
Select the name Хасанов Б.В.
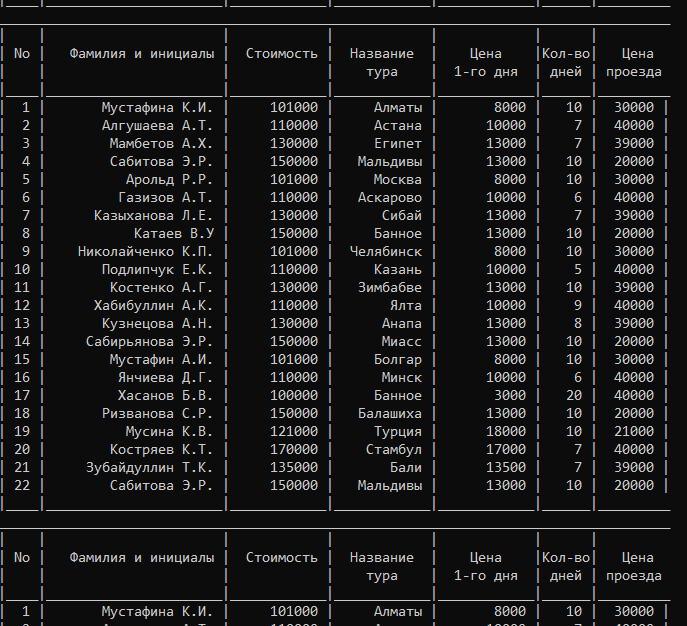point(165,396)
